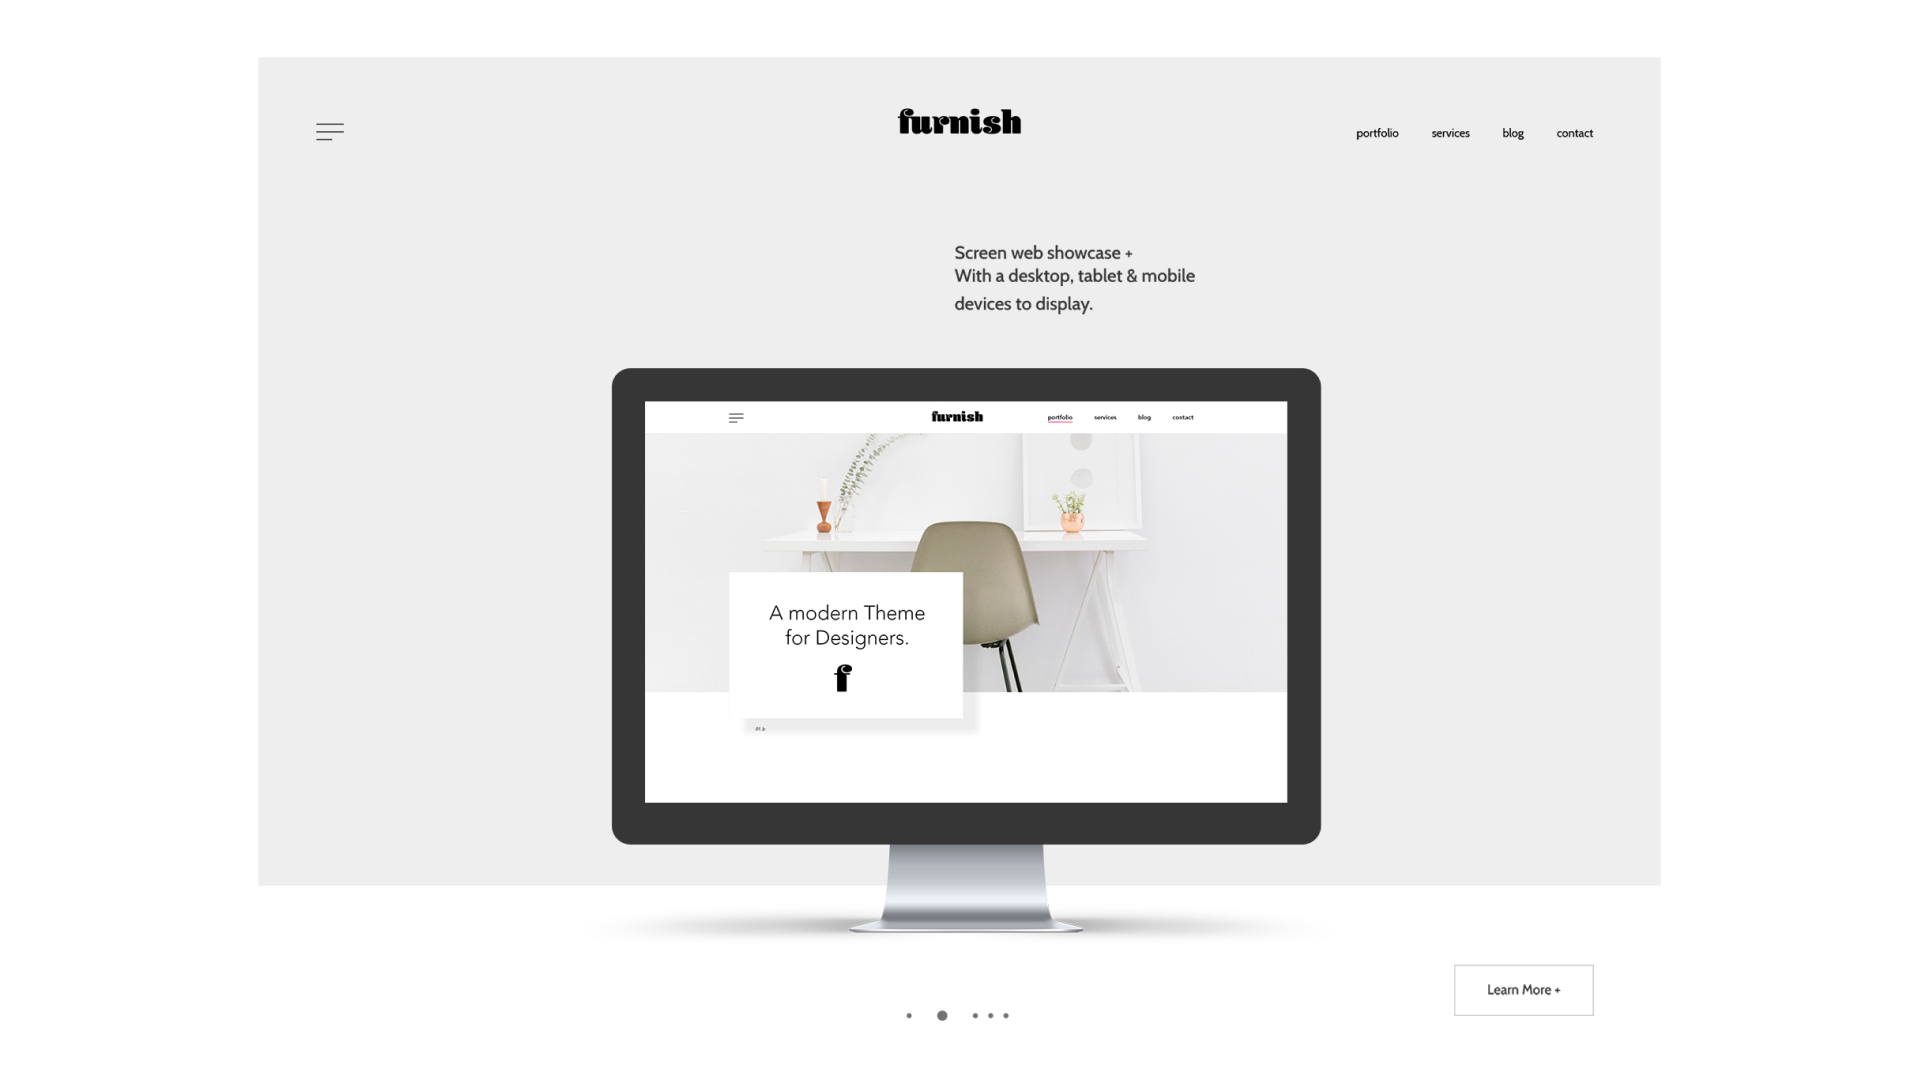
Task: Expand the services navigation dropdown
Action: click(x=1449, y=132)
